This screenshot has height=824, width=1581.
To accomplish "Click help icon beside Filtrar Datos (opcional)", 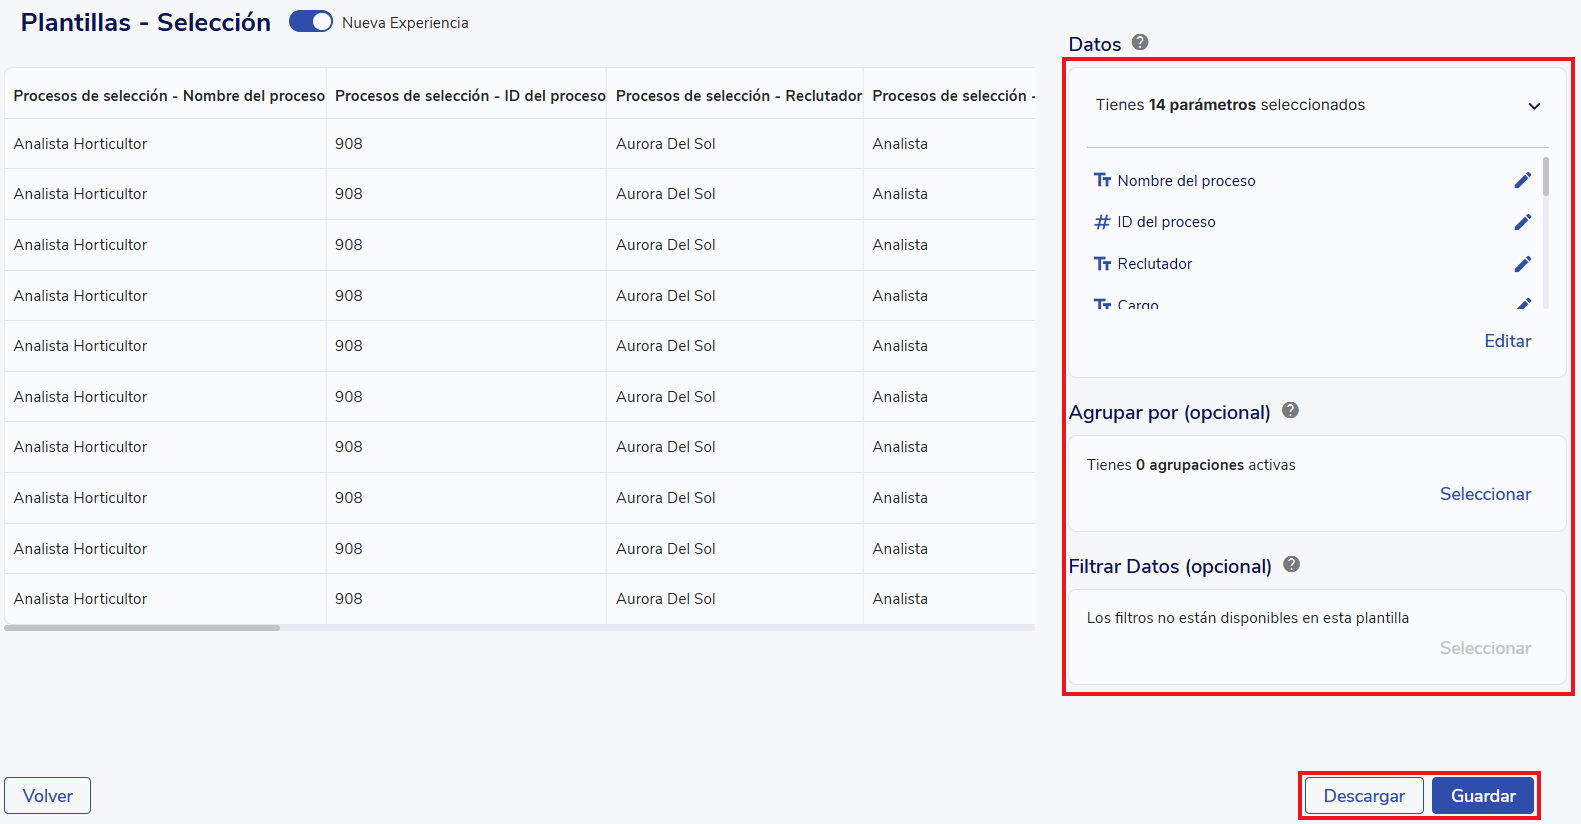I will point(1291,564).
